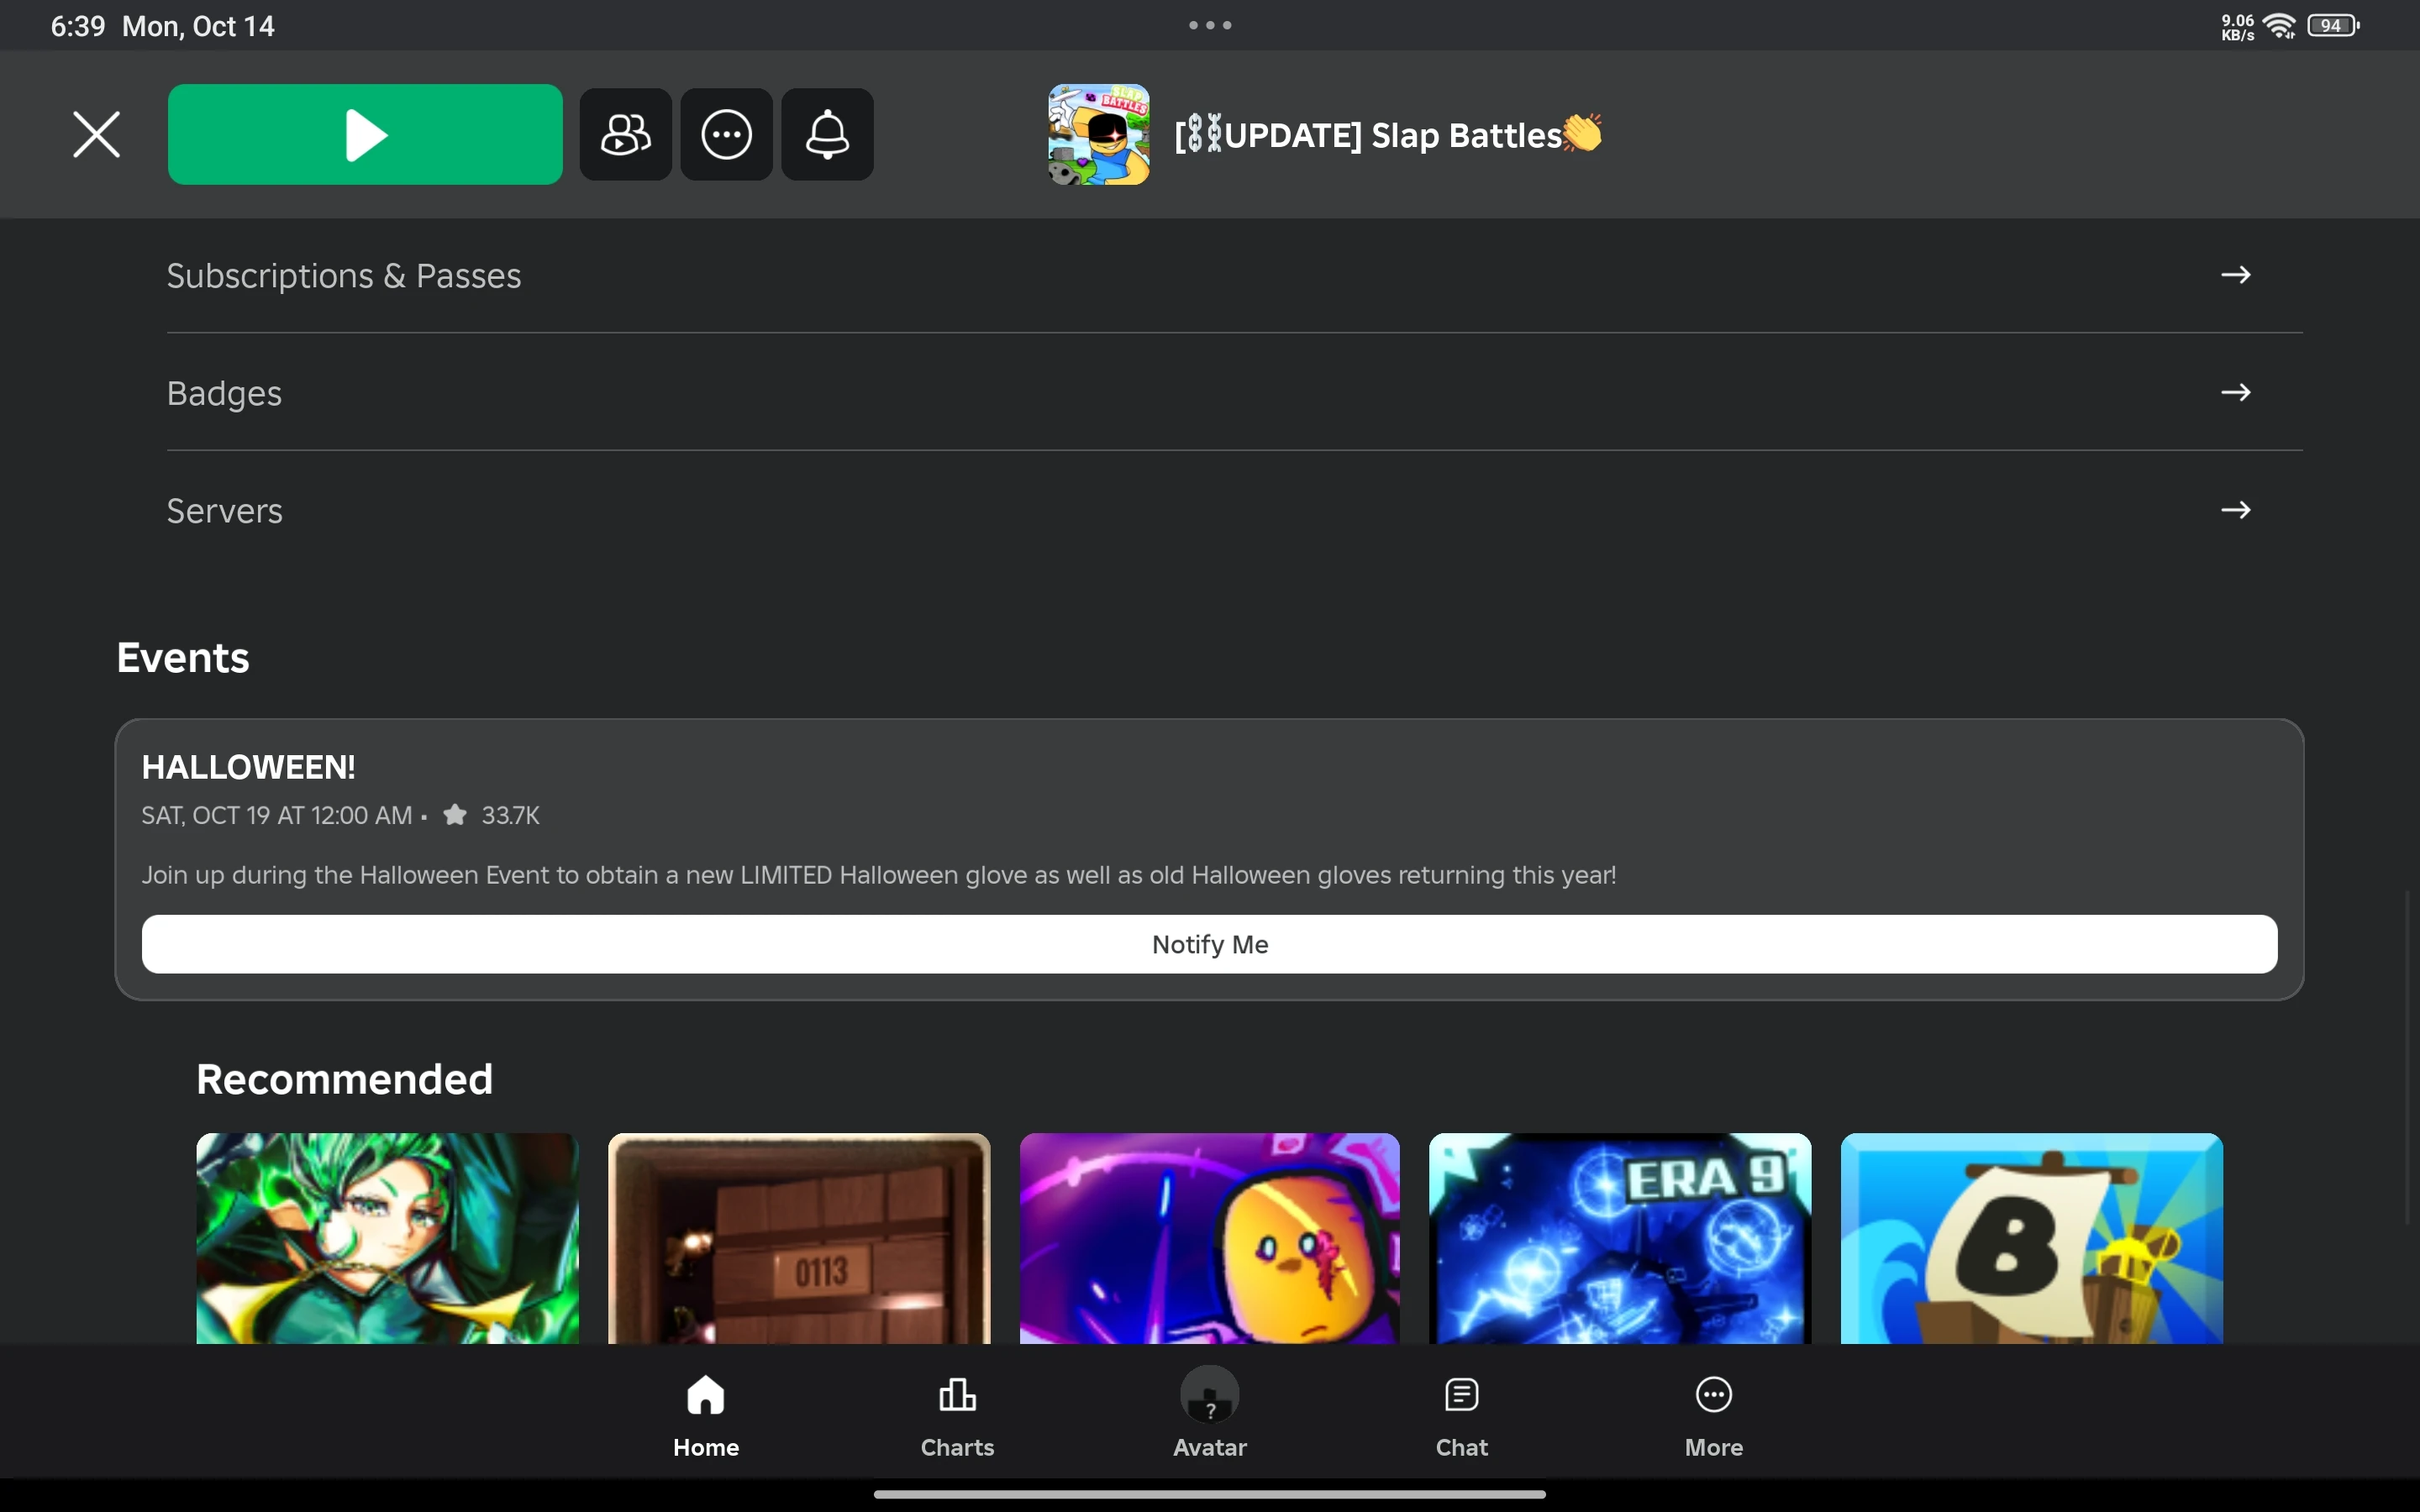Tap the three-dot multitasking handle at top

[x=1209, y=25]
